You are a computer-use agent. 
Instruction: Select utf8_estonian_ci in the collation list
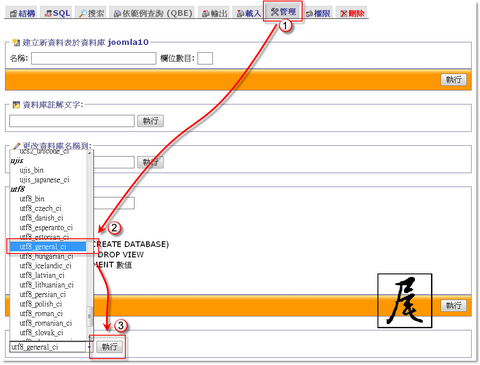point(48,237)
